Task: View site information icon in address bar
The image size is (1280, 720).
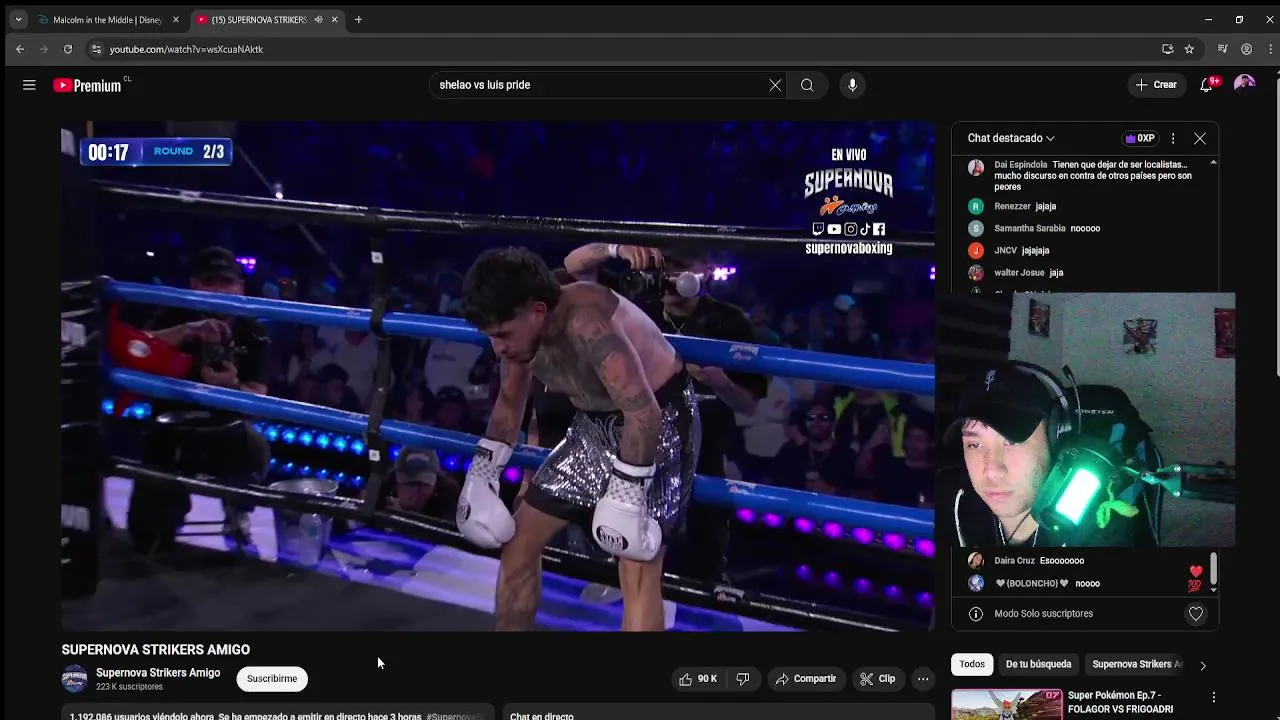Action: (x=96, y=49)
